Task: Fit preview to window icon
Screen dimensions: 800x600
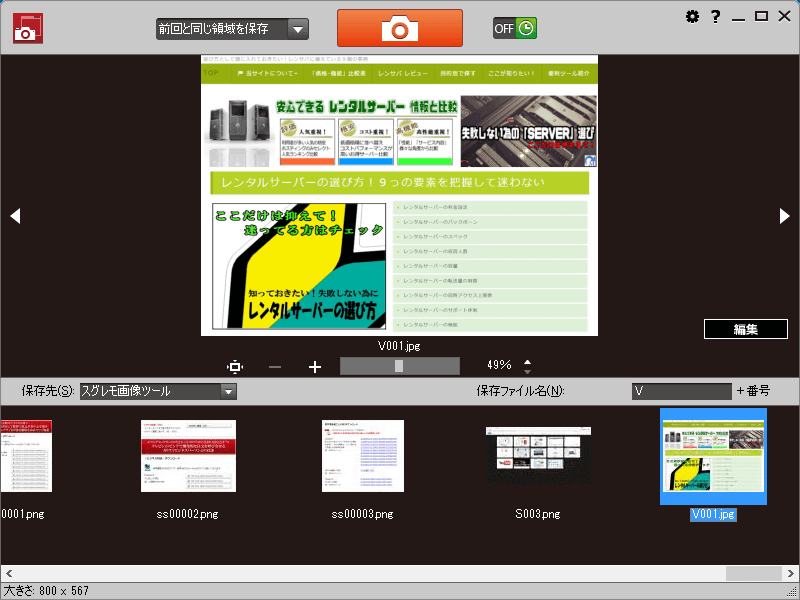Action: [x=235, y=366]
